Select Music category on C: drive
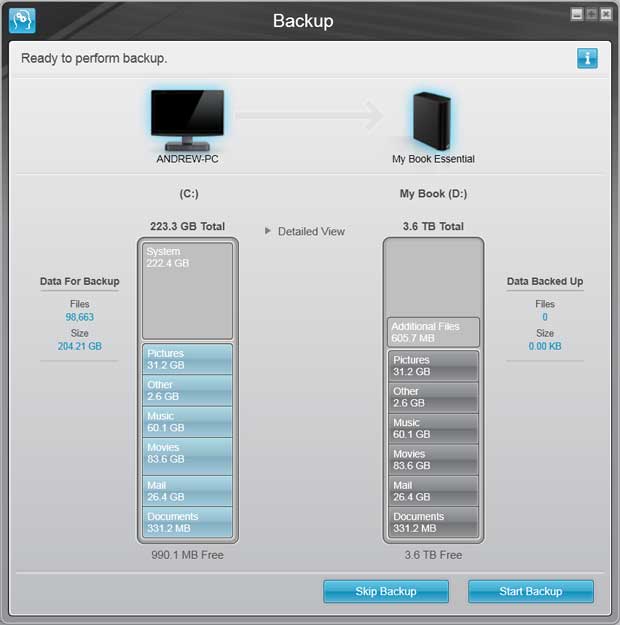 (187, 421)
